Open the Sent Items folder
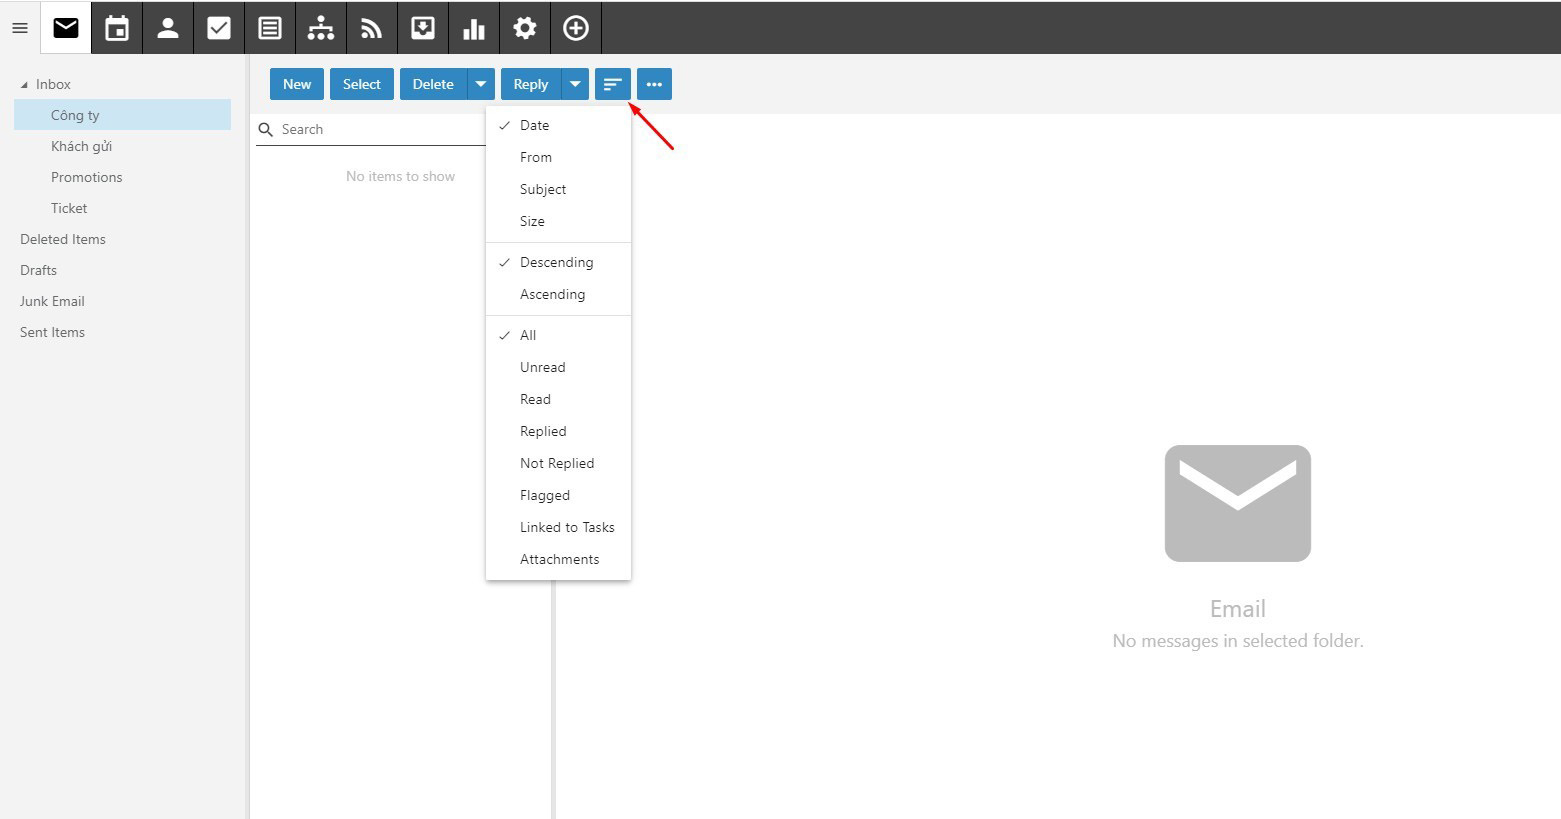This screenshot has width=1561, height=819. (52, 332)
